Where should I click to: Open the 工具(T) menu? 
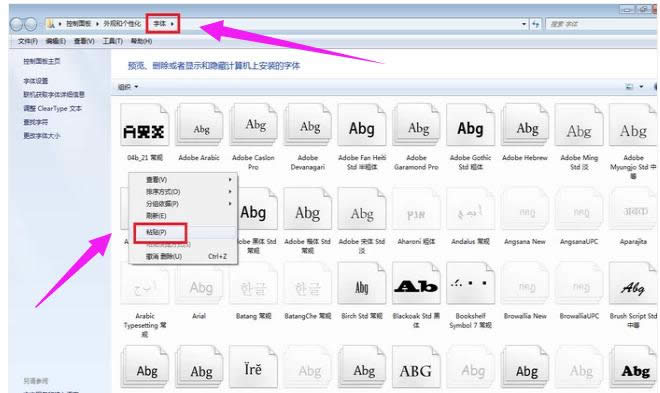pyautogui.click(x=112, y=41)
